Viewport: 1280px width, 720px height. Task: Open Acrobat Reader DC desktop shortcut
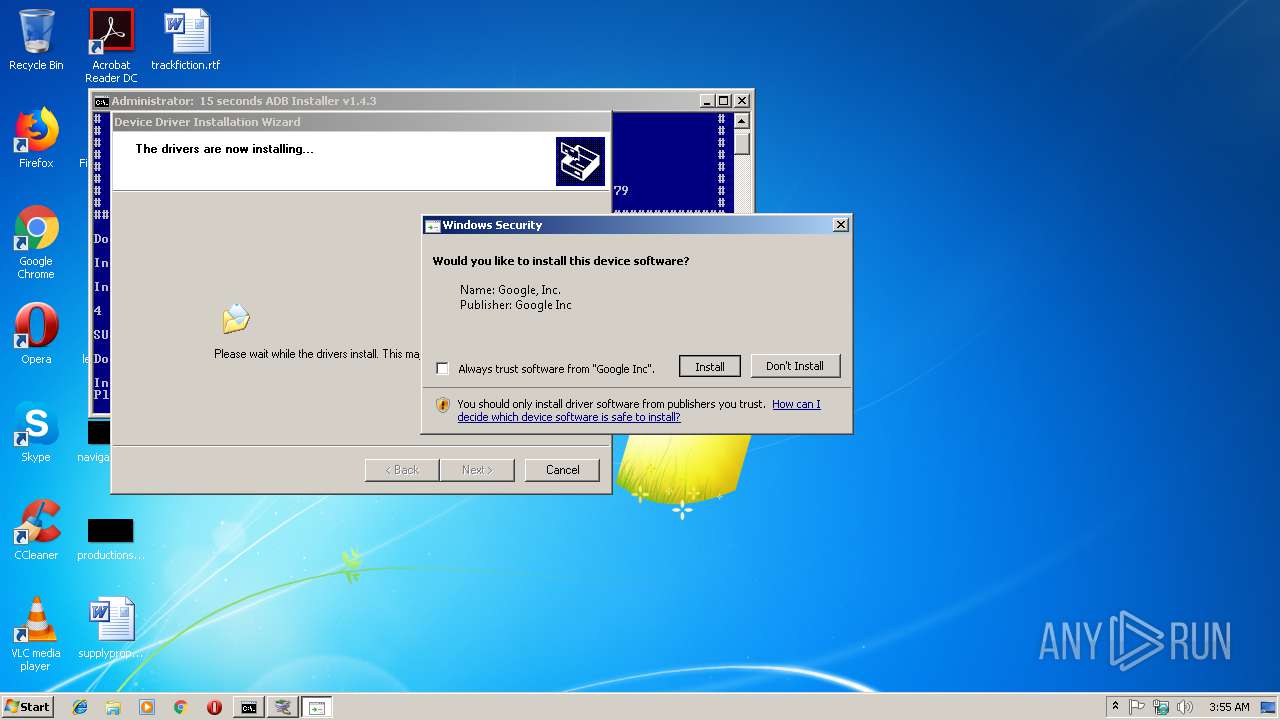point(111,46)
